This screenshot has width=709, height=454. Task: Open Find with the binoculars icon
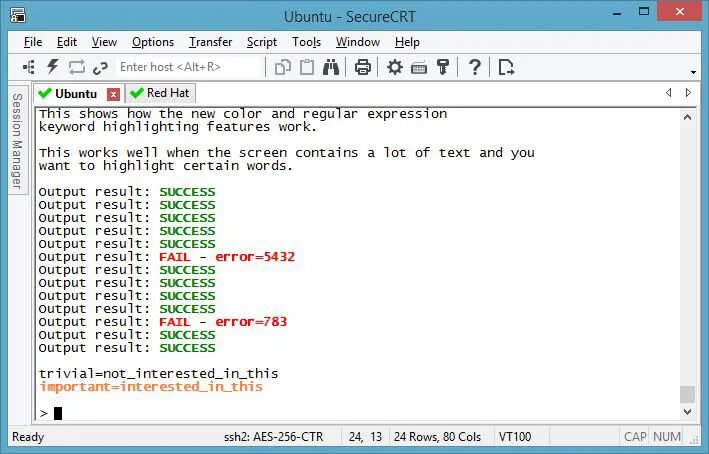(x=331, y=67)
